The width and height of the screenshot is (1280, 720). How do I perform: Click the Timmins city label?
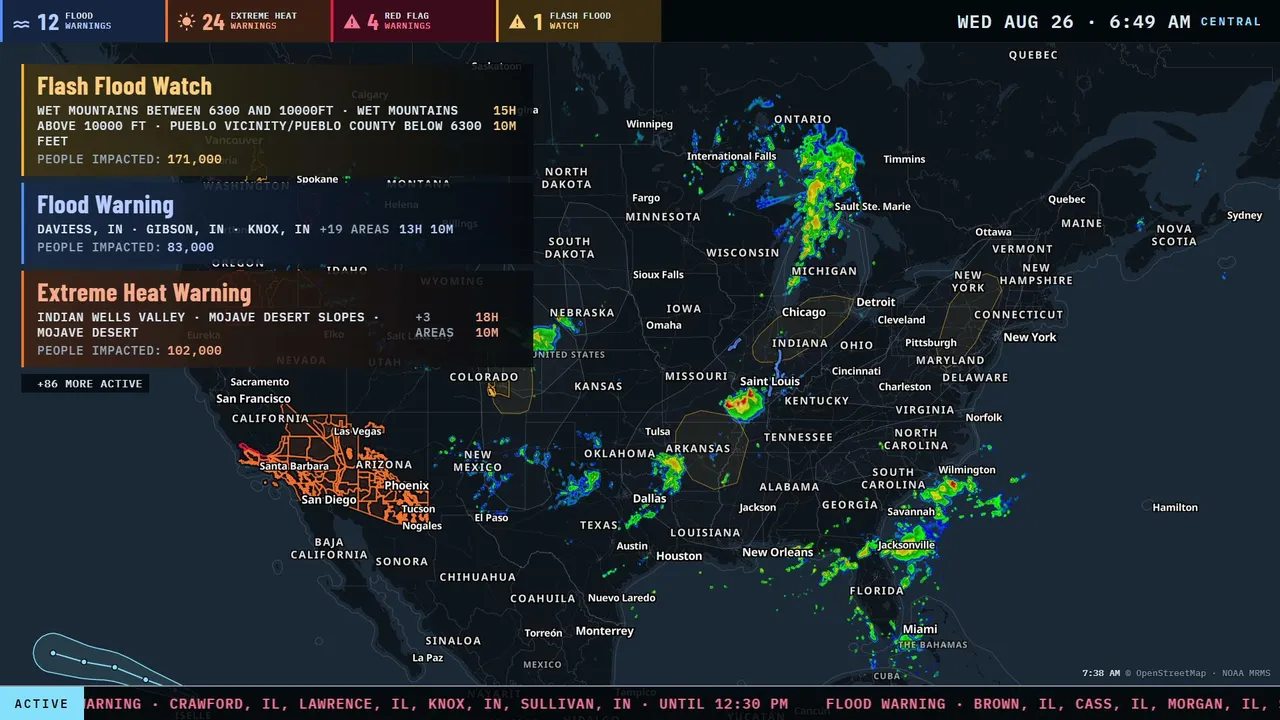click(x=904, y=159)
